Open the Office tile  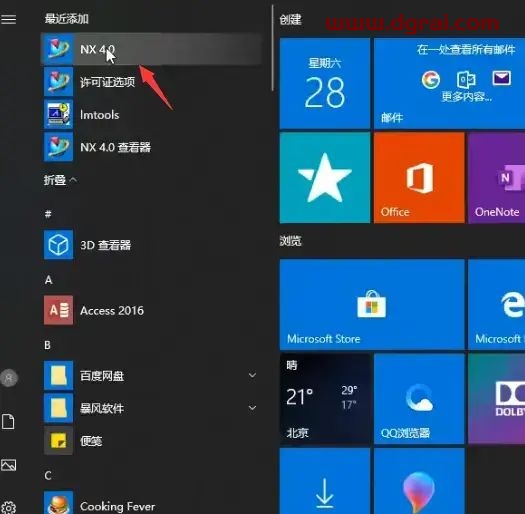coord(419,177)
